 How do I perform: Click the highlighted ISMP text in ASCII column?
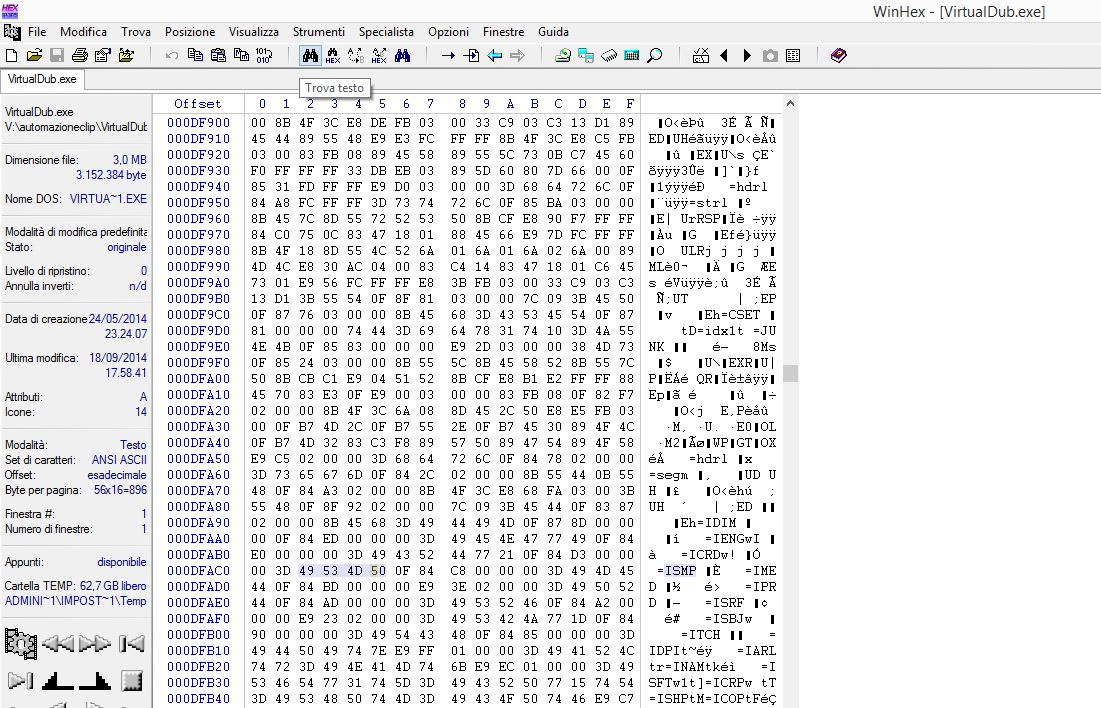(x=680, y=571)
